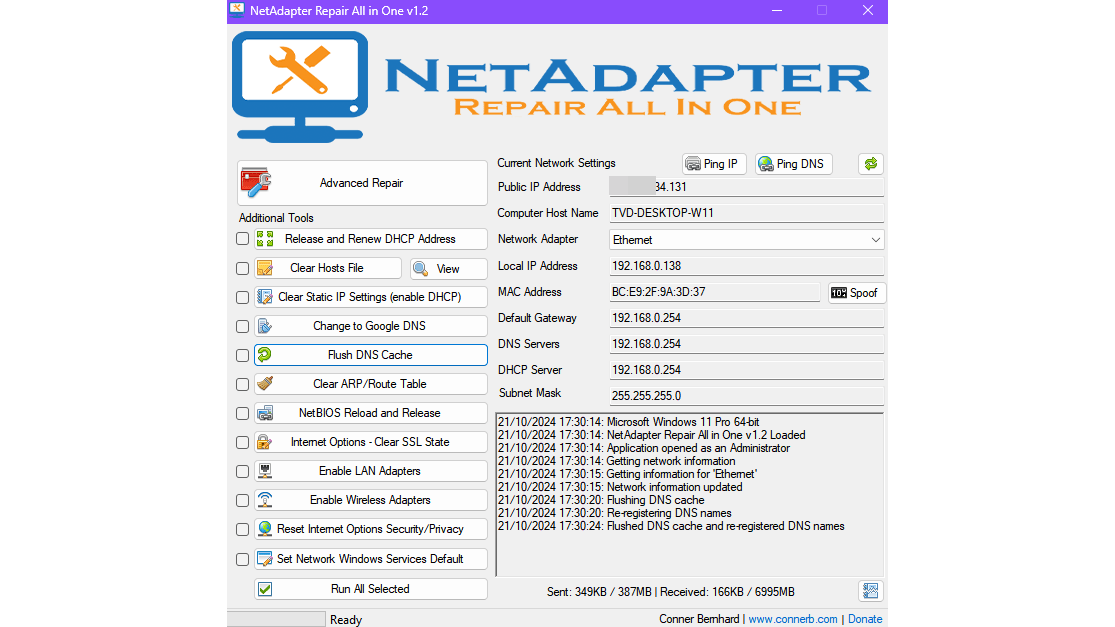The width and height of the screenshot is (1115, 627).
Task: Check the Release and Renew DHCP checkbox
Action: pos(242,239)
